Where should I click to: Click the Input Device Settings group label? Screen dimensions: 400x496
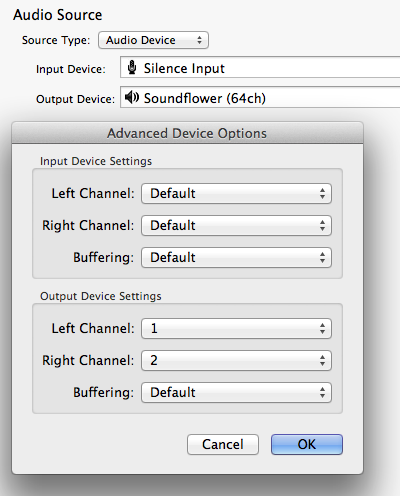pos(96,161)
